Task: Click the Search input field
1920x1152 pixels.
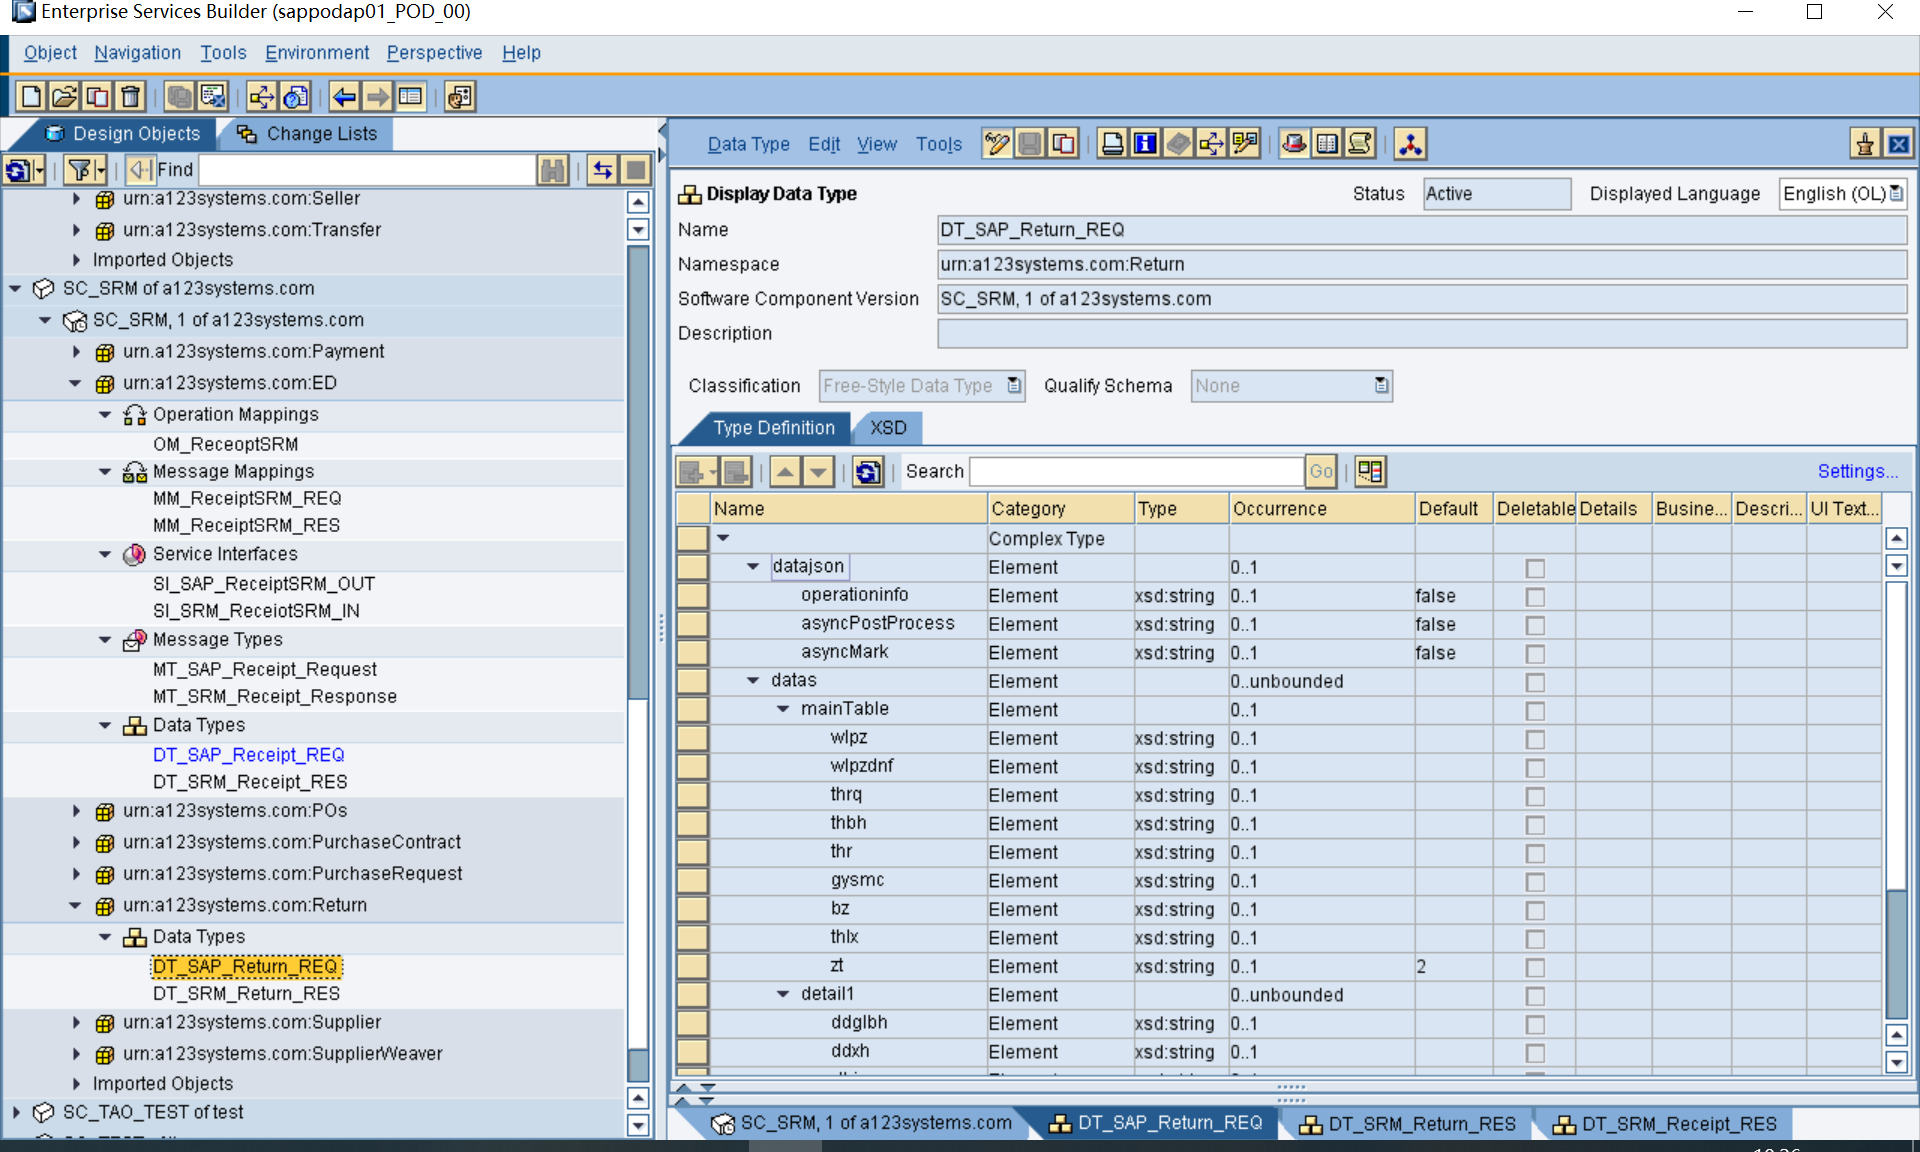Action: (x=1136, y=471)
